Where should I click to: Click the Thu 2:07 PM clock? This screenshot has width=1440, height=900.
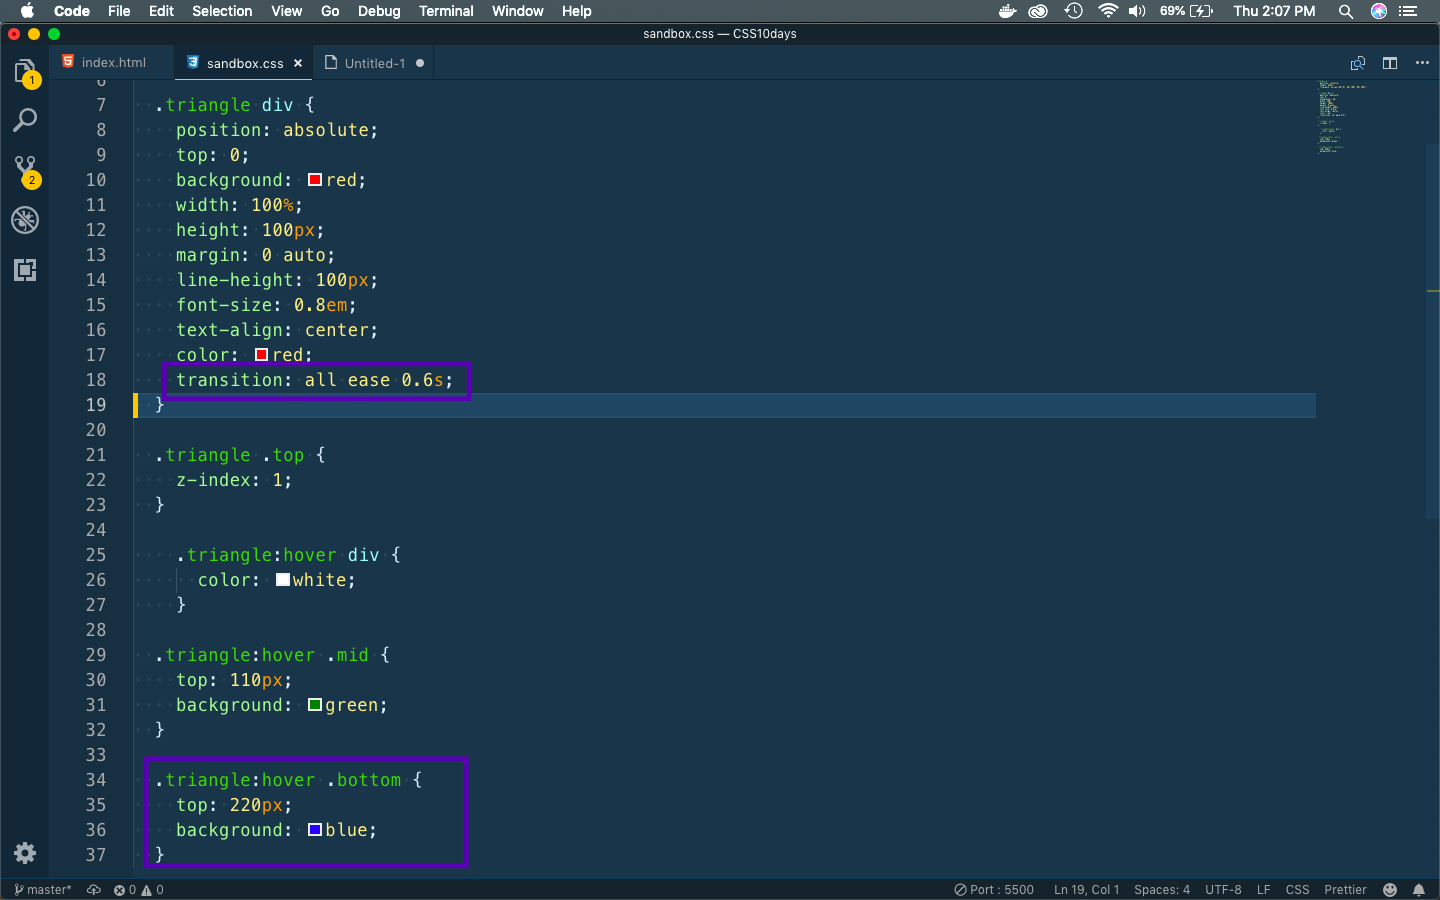coord(1274,11)
